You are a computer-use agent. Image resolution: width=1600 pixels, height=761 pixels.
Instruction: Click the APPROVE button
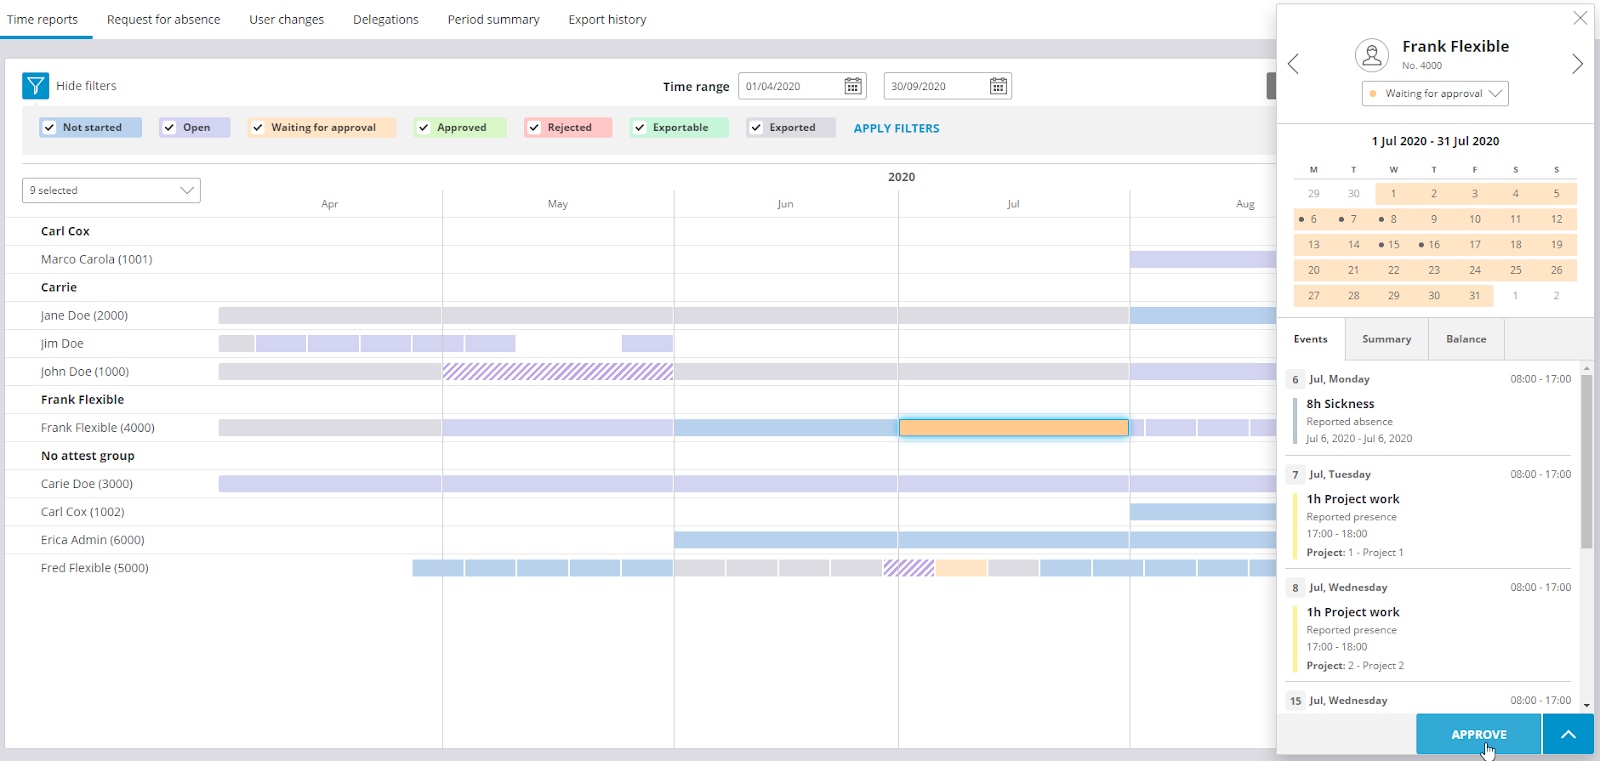pyautogui.click(x=1479, y=734)
